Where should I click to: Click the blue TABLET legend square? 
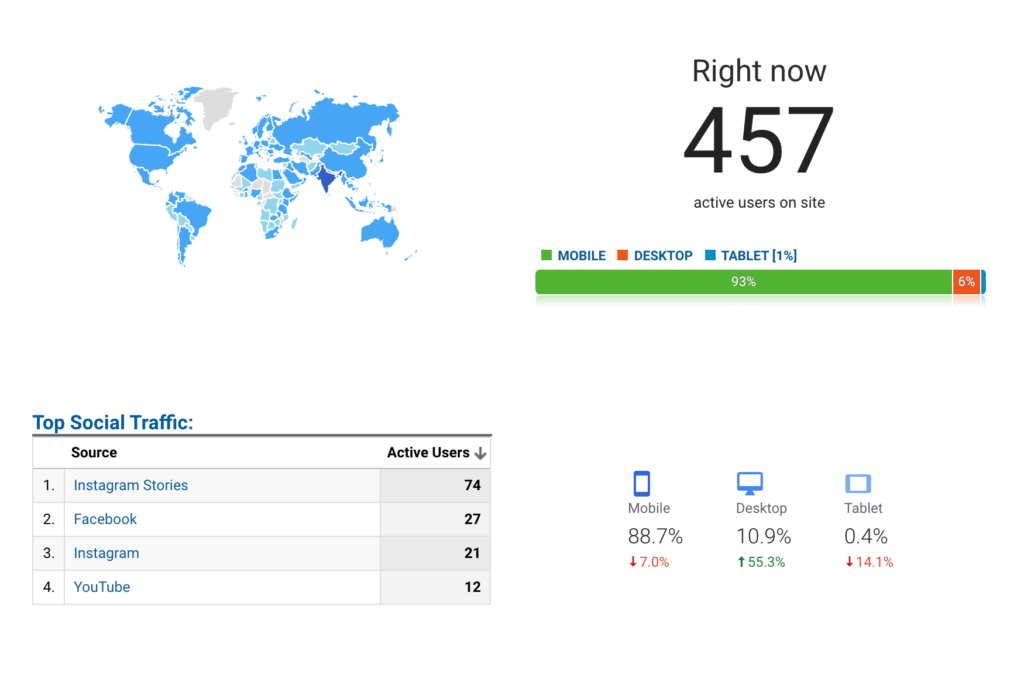point(710,255)
